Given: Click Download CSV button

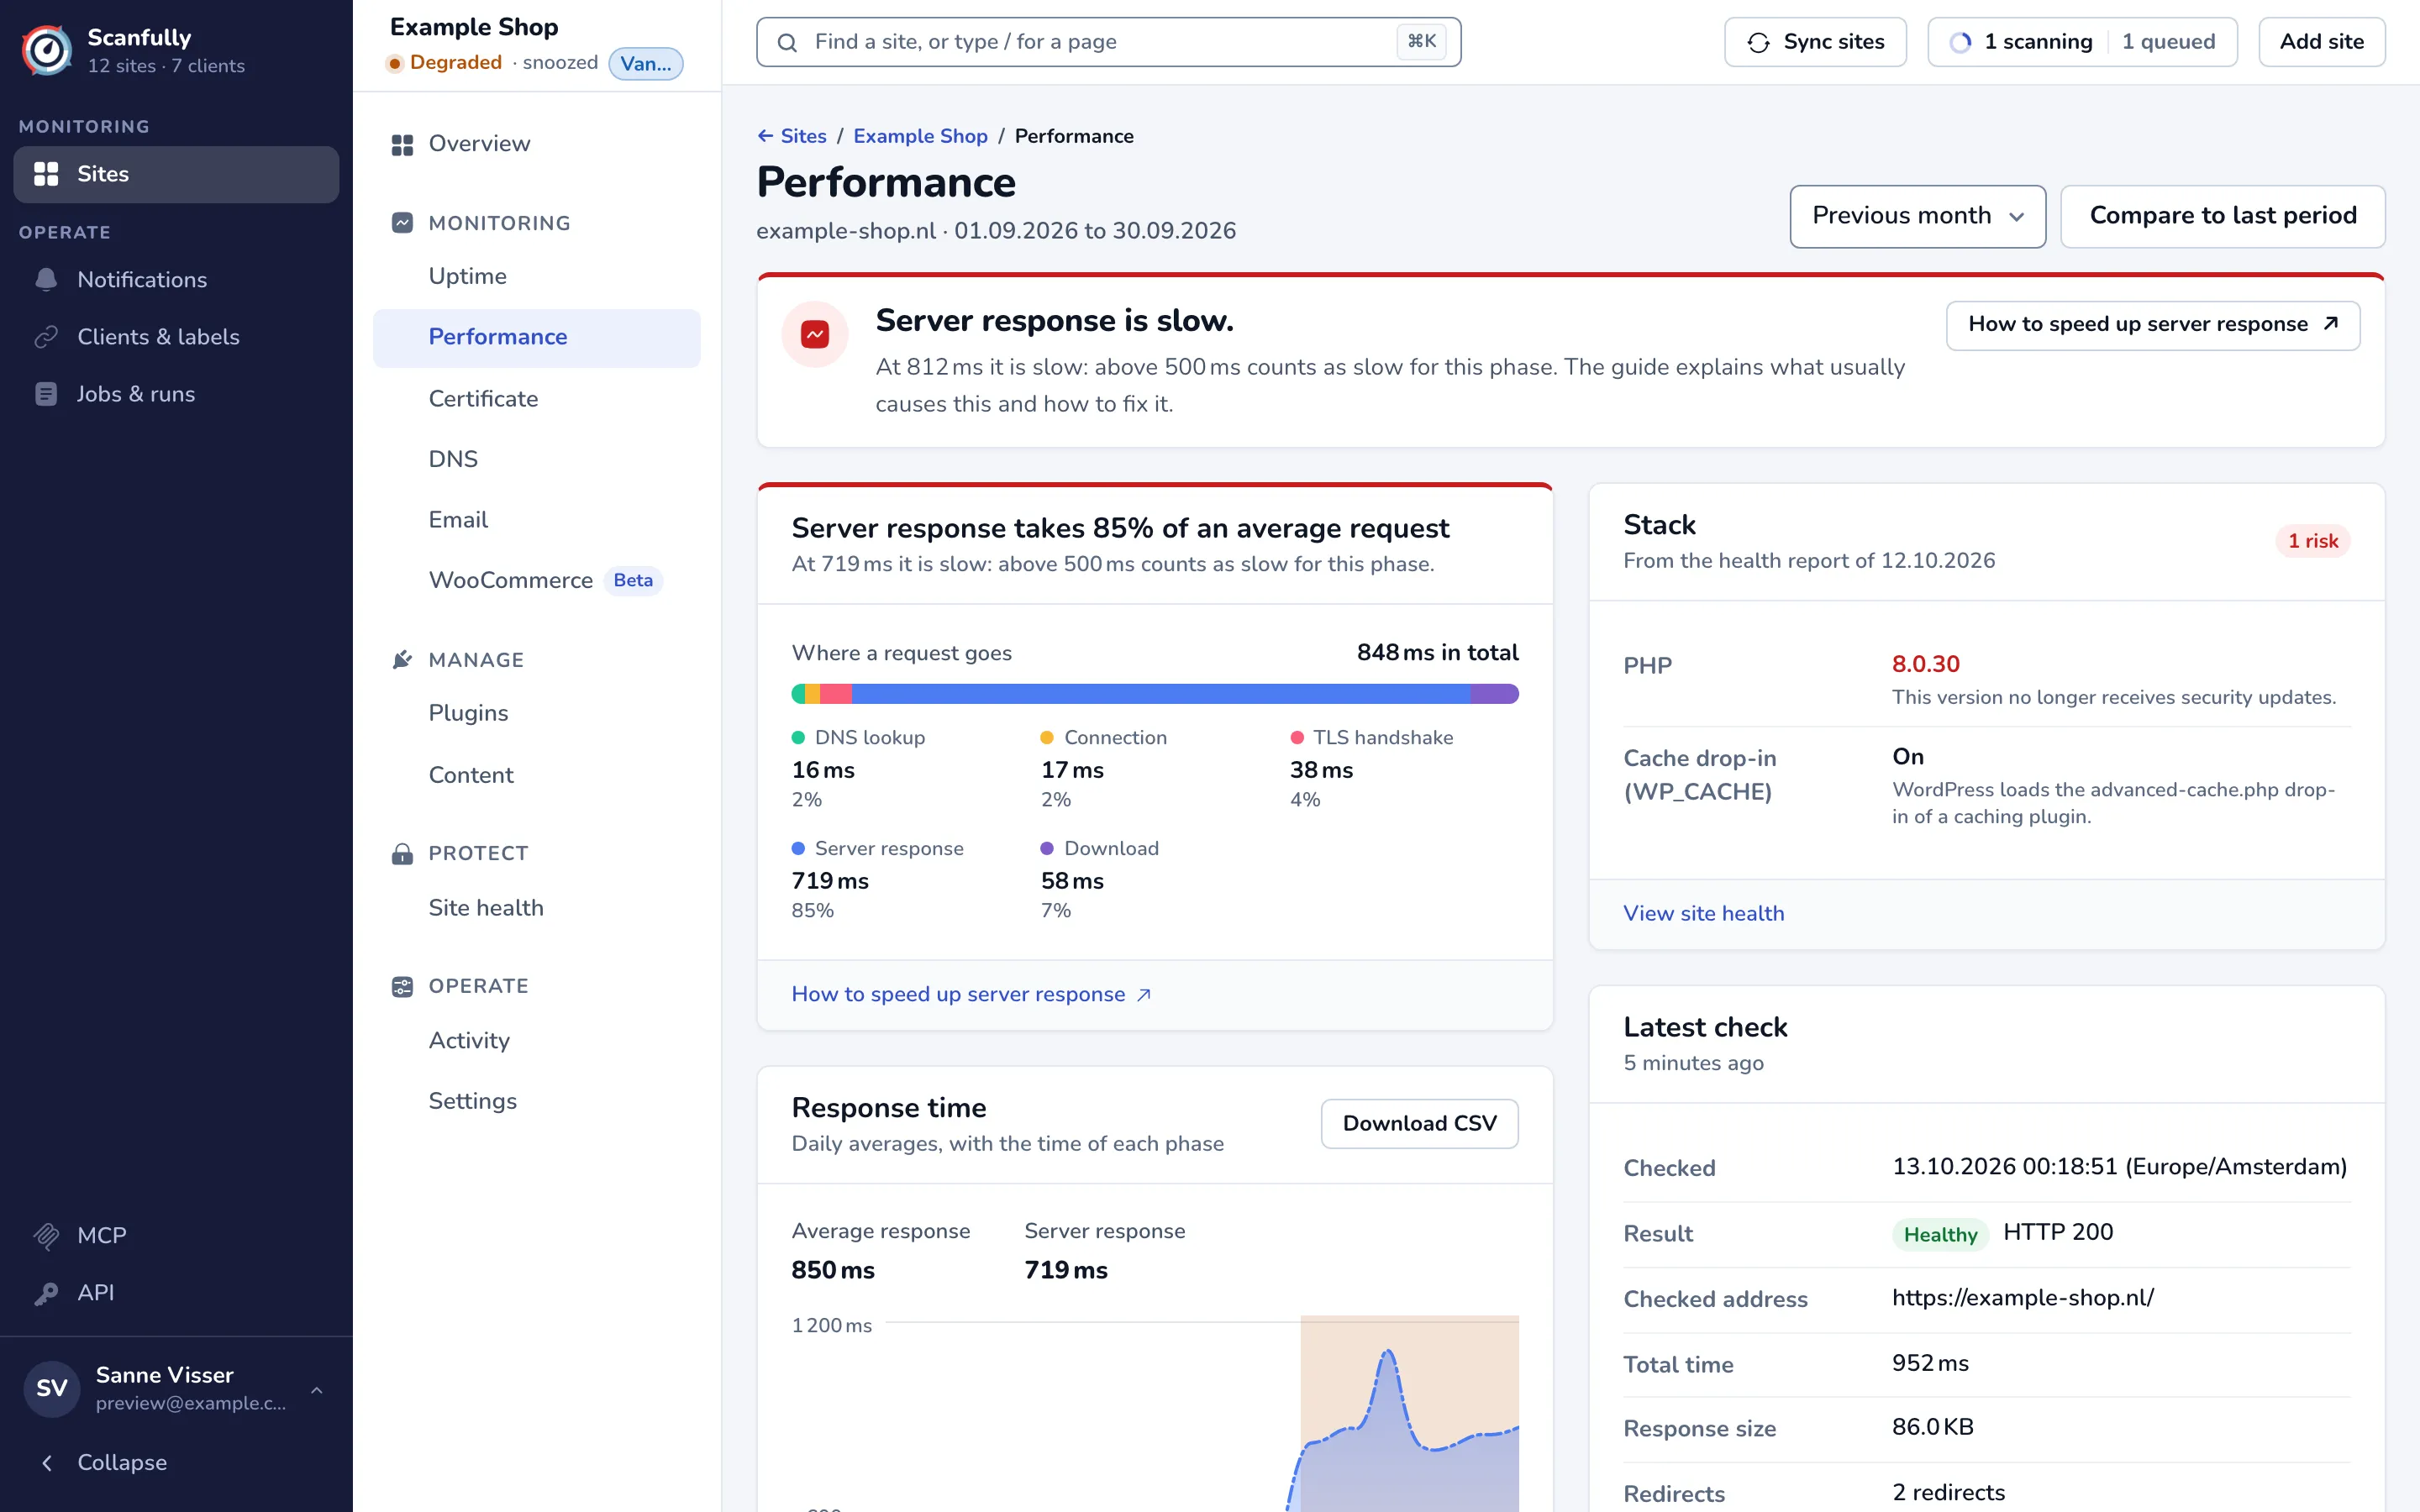Looking at the screenshot, I should (x=1419, y=1123).
